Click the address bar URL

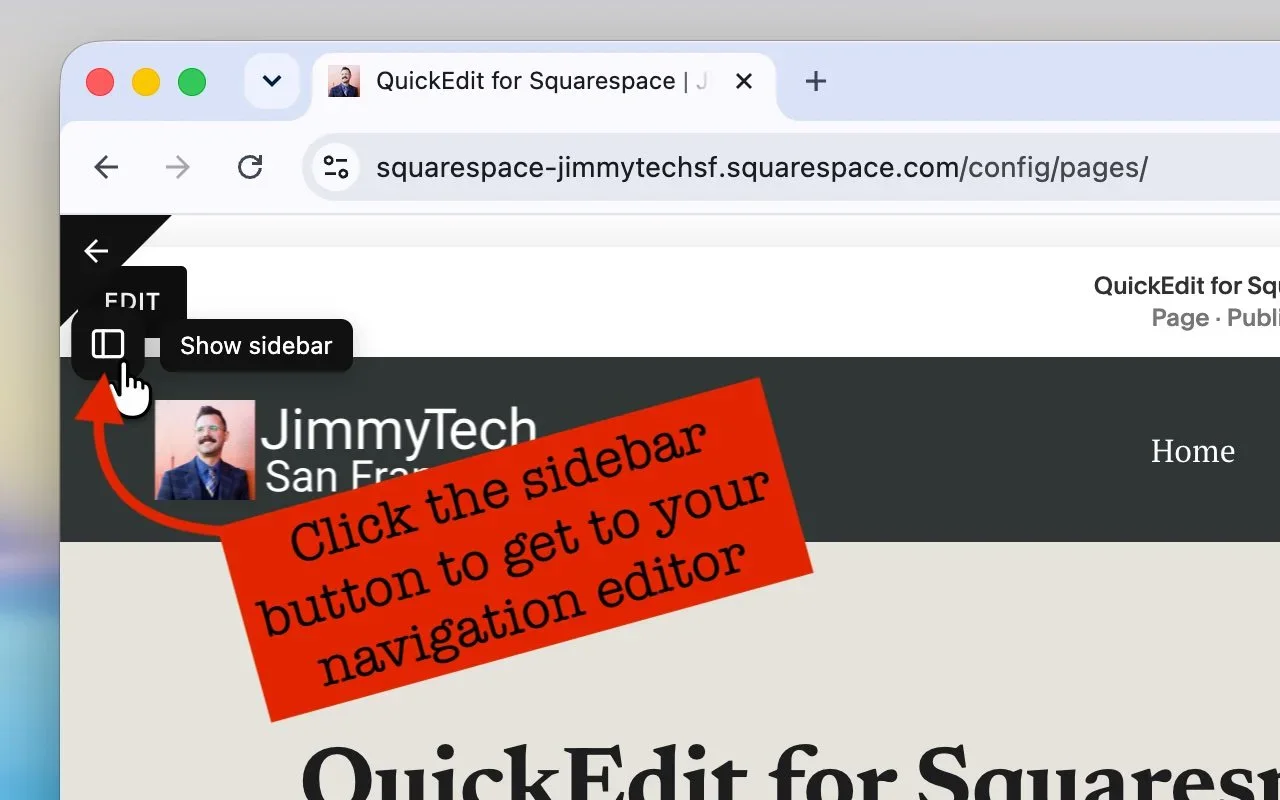coord(762,168)
